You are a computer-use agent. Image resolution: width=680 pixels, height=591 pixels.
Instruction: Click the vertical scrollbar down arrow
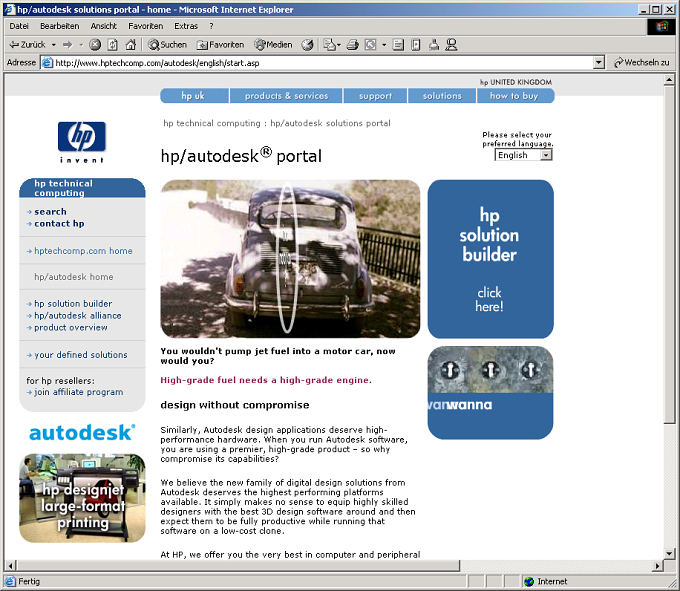(669, 553)
